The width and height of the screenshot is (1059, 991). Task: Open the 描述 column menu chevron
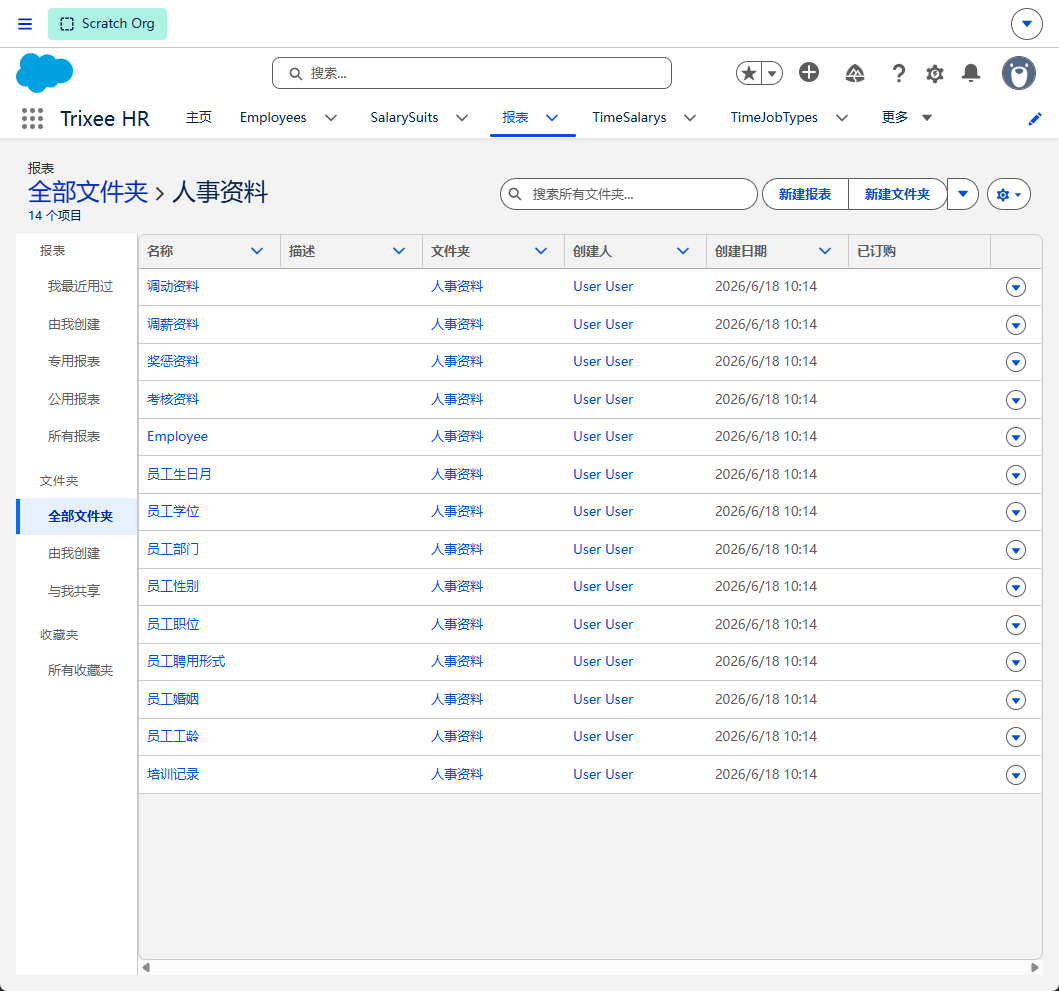tap(399, 251)
